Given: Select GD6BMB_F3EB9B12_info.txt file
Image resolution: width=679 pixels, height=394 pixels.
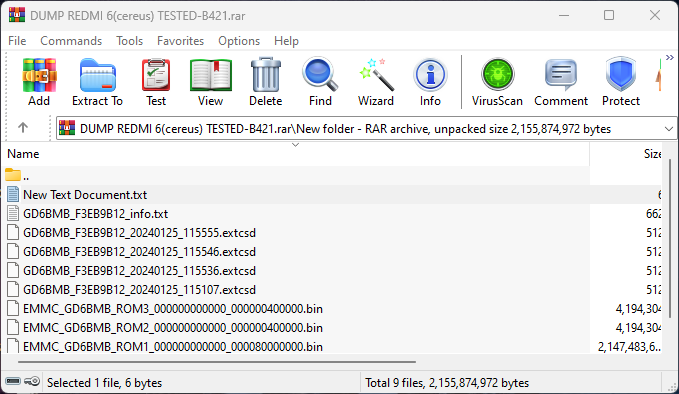Looking at the screenshot, I should (95, 214).
